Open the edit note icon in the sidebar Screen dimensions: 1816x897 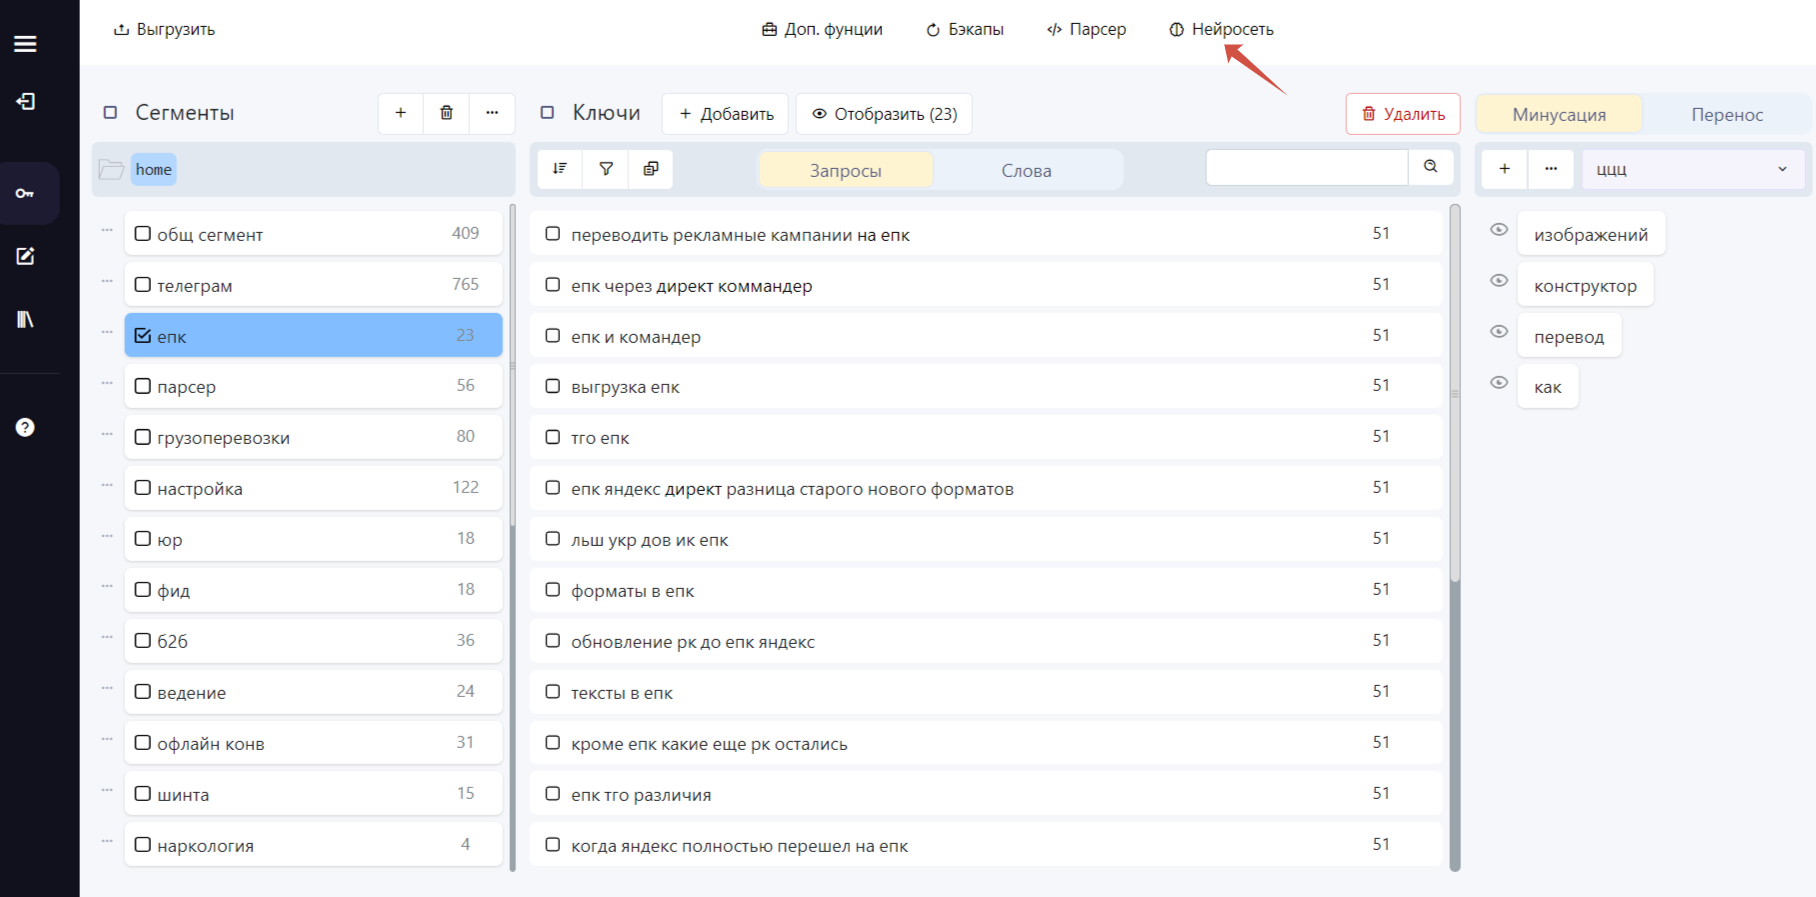(25, 256)
